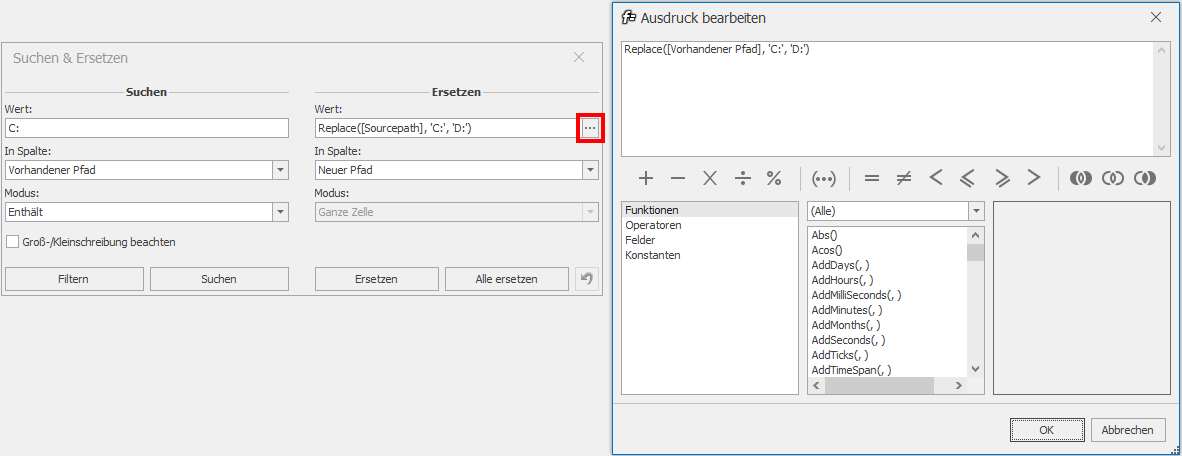Select Felder in the category list
1182x456 pixels.
[x=641, y=241]
